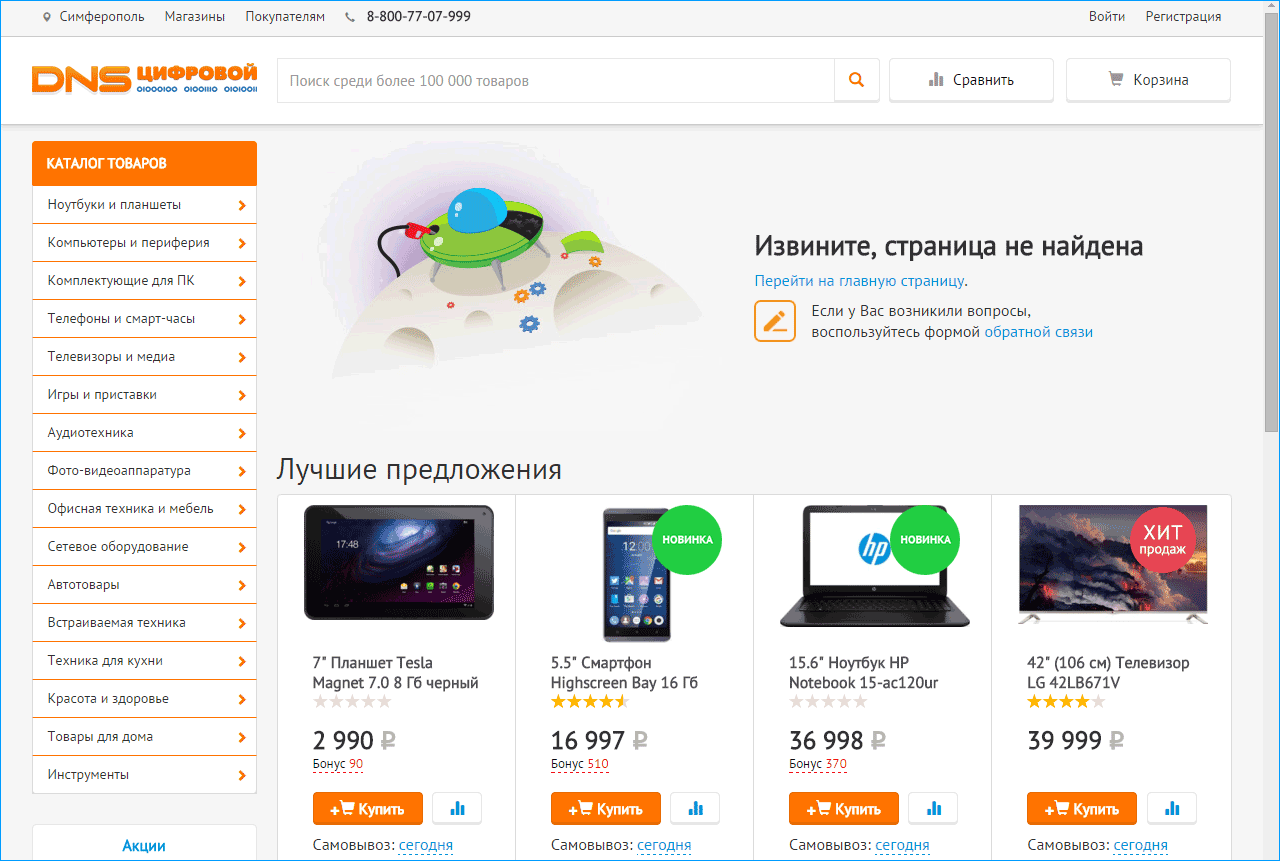Follow the Перейти на главную страницу link
This screenshot has width=1280, height=861.
click(860, 281)
